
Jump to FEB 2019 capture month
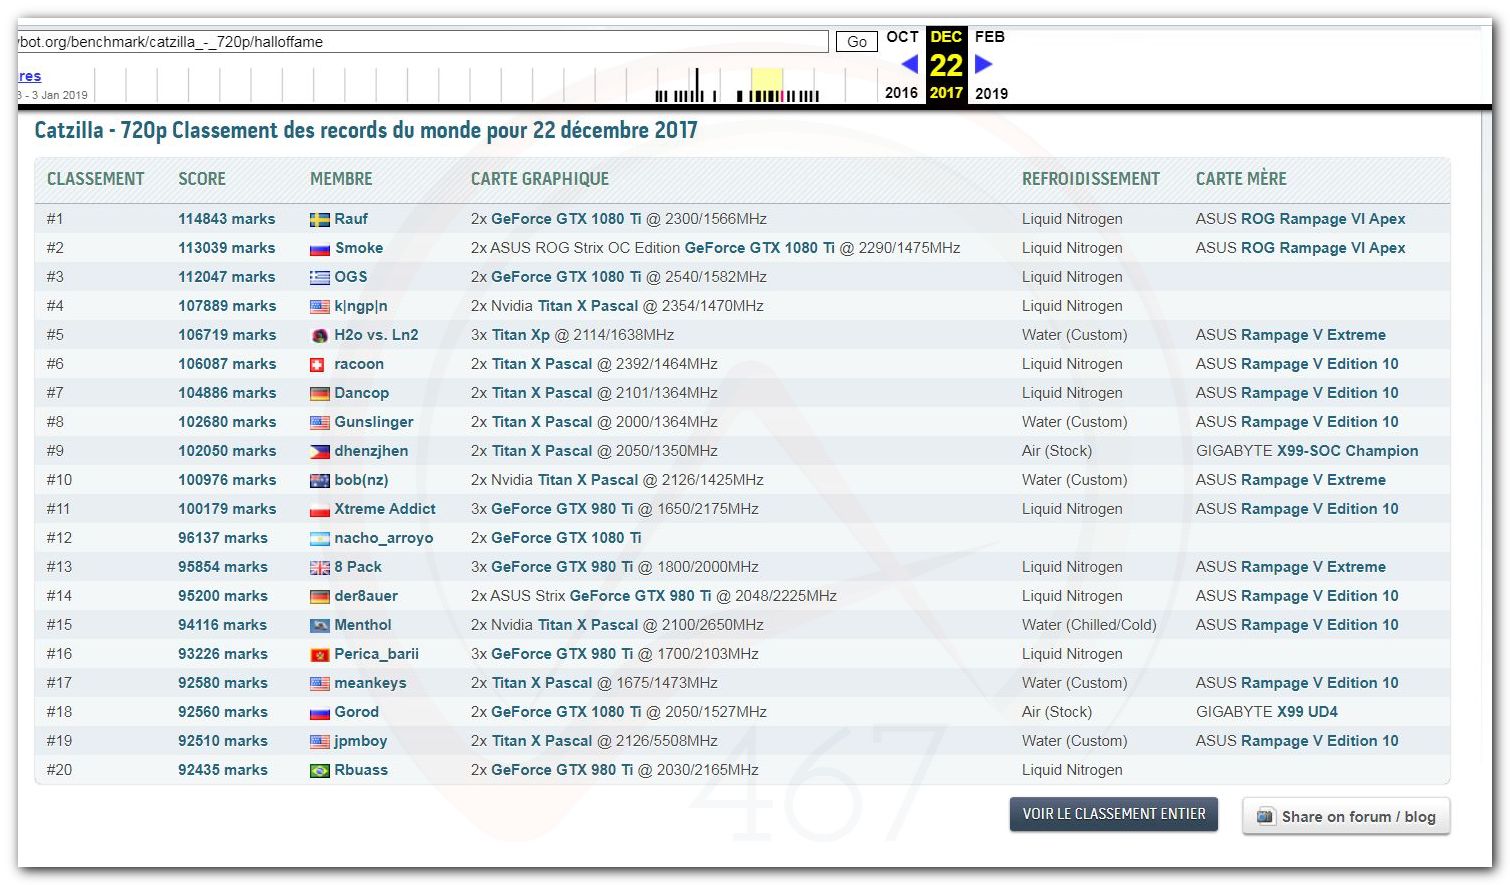[990, 37]
